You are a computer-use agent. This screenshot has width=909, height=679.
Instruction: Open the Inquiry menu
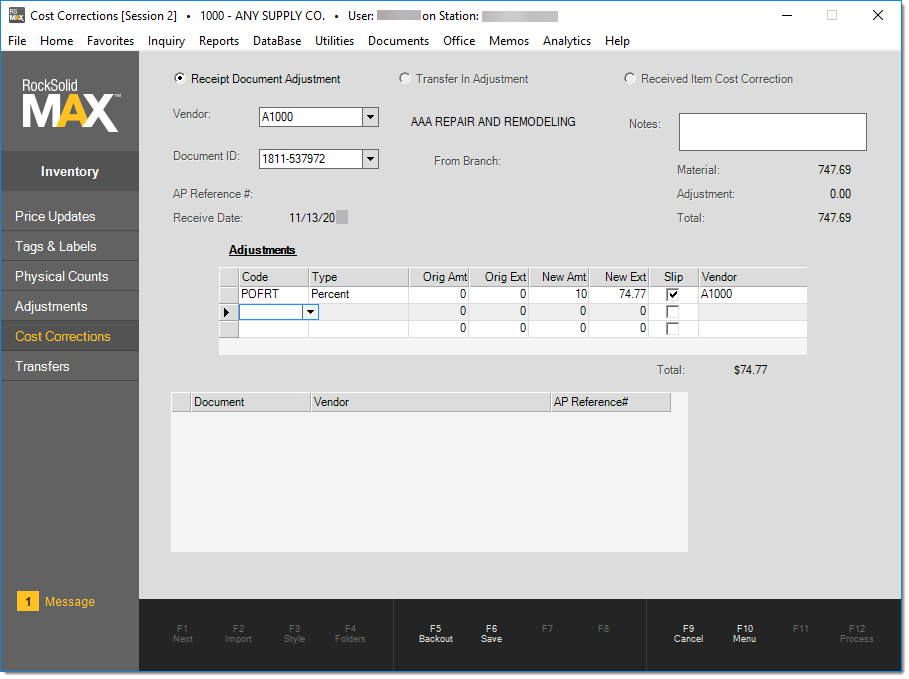(166, 41)
